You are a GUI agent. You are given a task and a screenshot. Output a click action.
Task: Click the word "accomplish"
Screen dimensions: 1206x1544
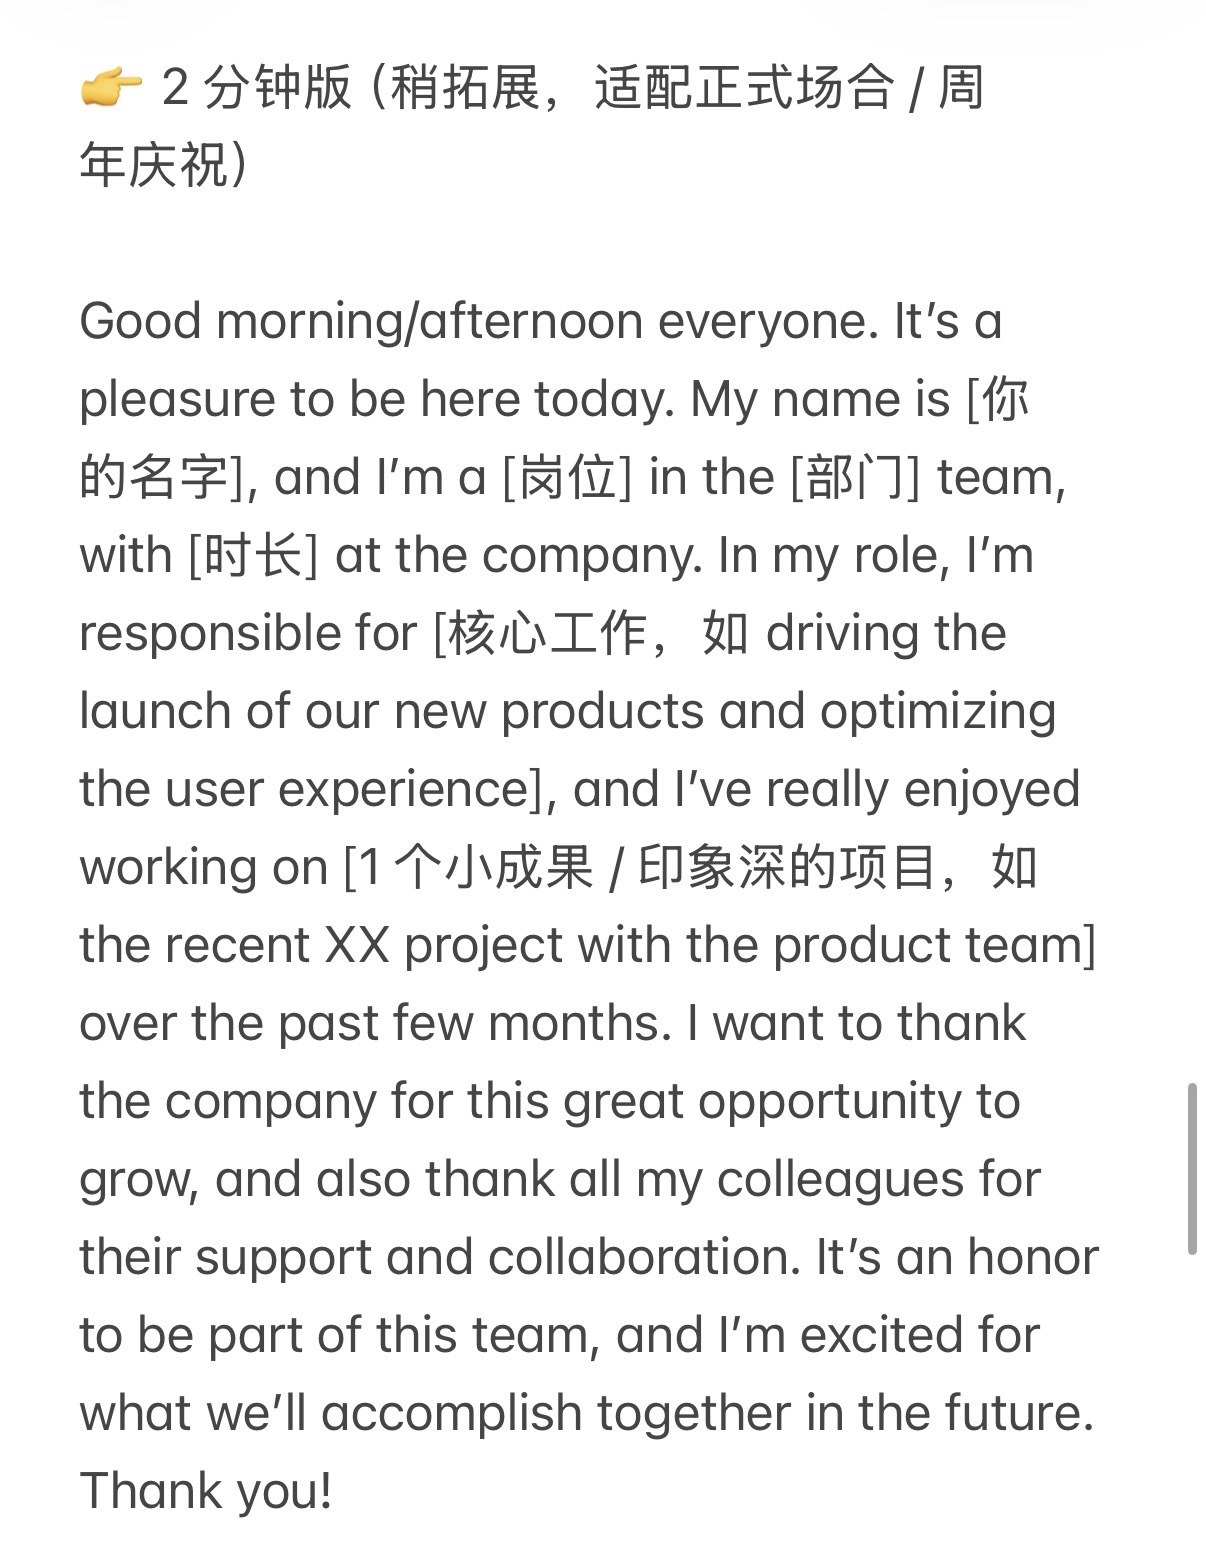451,1414
